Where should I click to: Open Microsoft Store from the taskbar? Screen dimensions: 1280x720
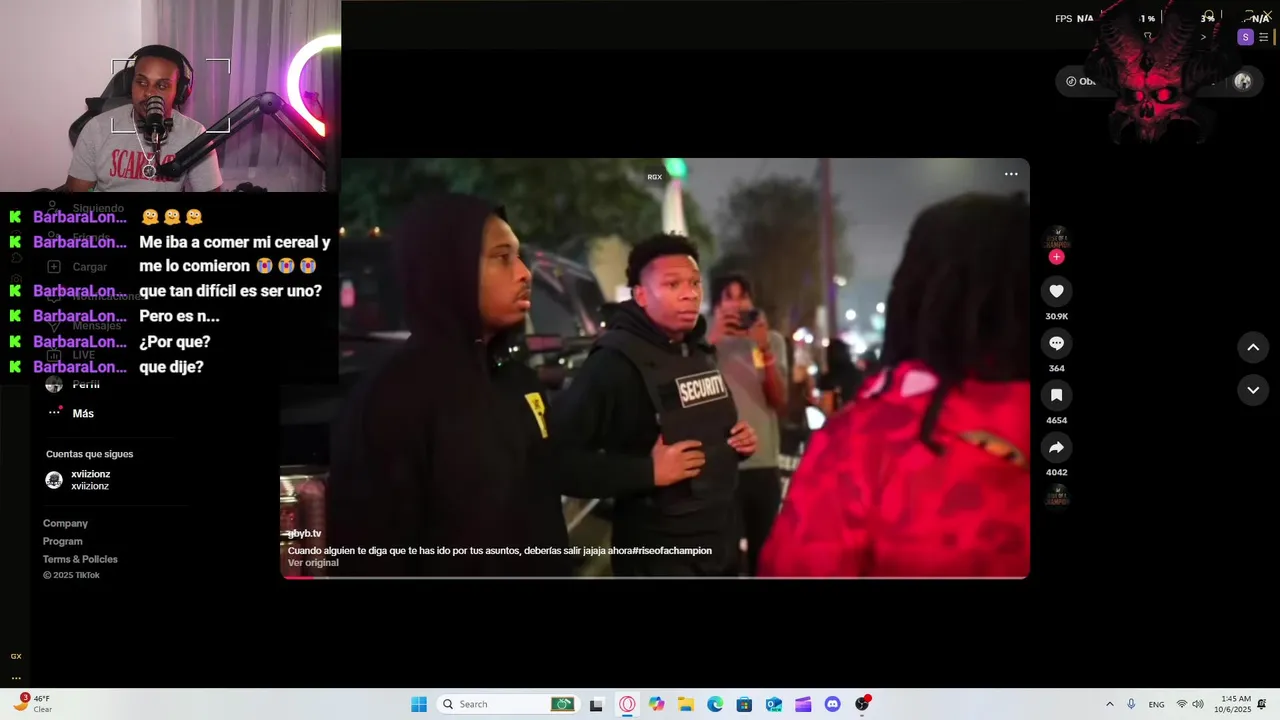point(744,704)
